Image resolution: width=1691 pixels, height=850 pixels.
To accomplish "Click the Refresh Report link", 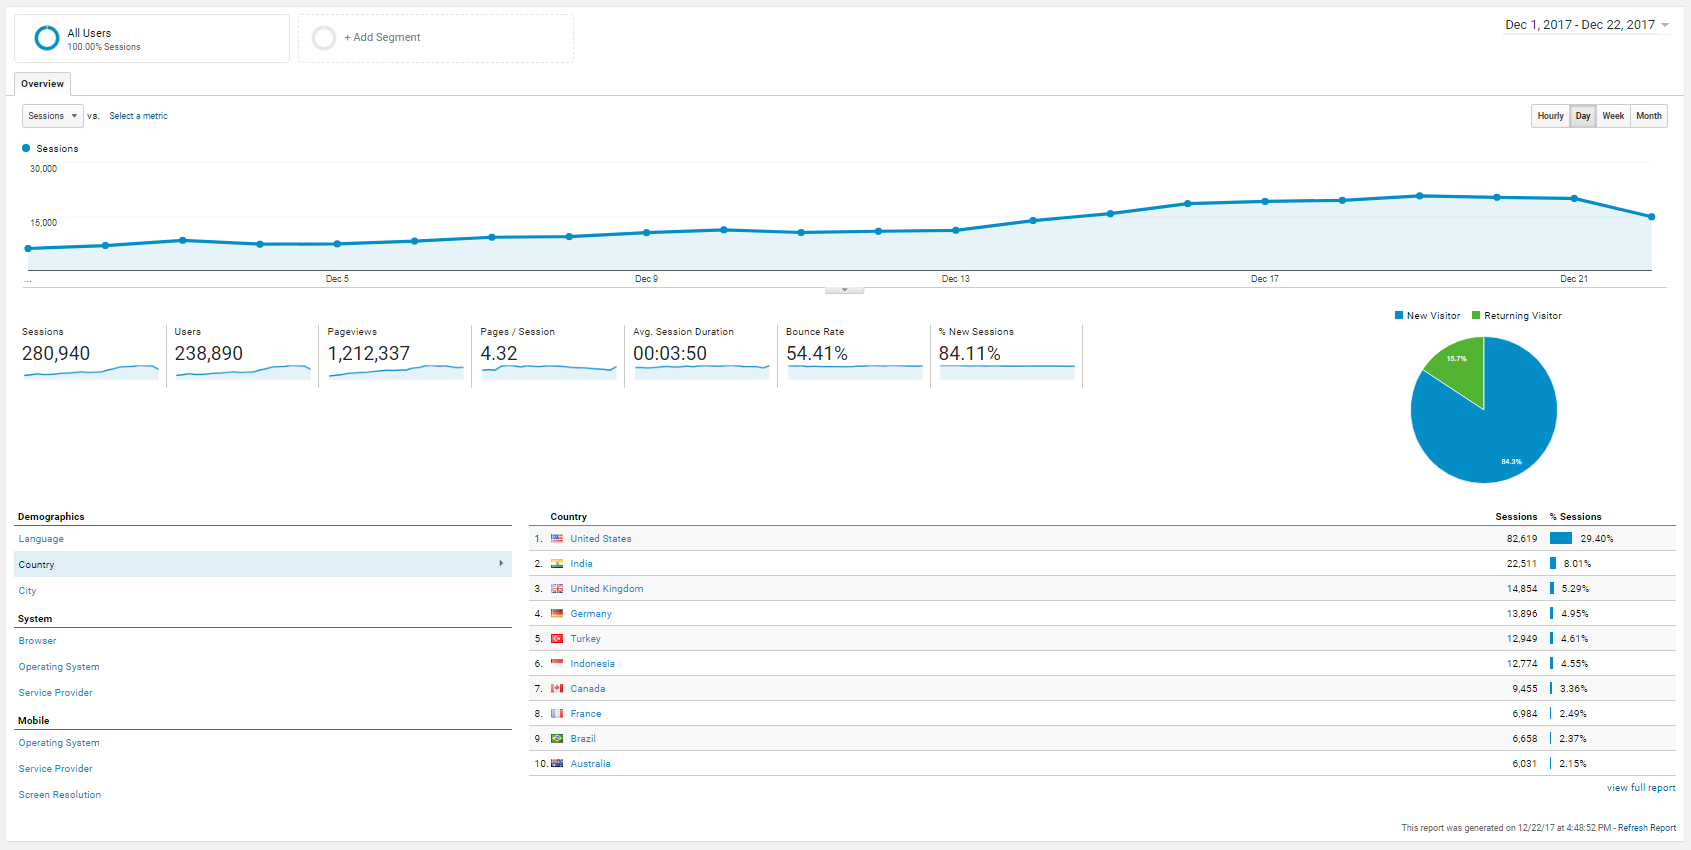I will click(x=1647, y=828).
